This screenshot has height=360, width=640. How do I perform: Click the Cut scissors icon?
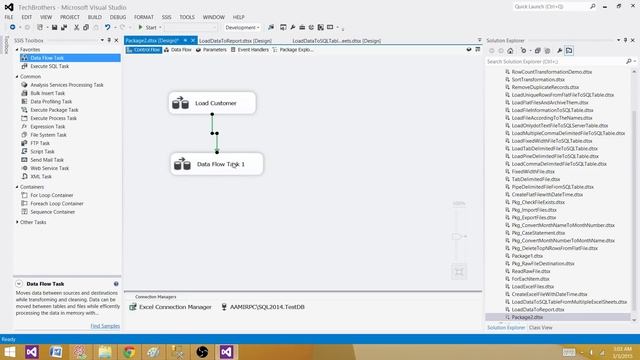tap(76, 27)
